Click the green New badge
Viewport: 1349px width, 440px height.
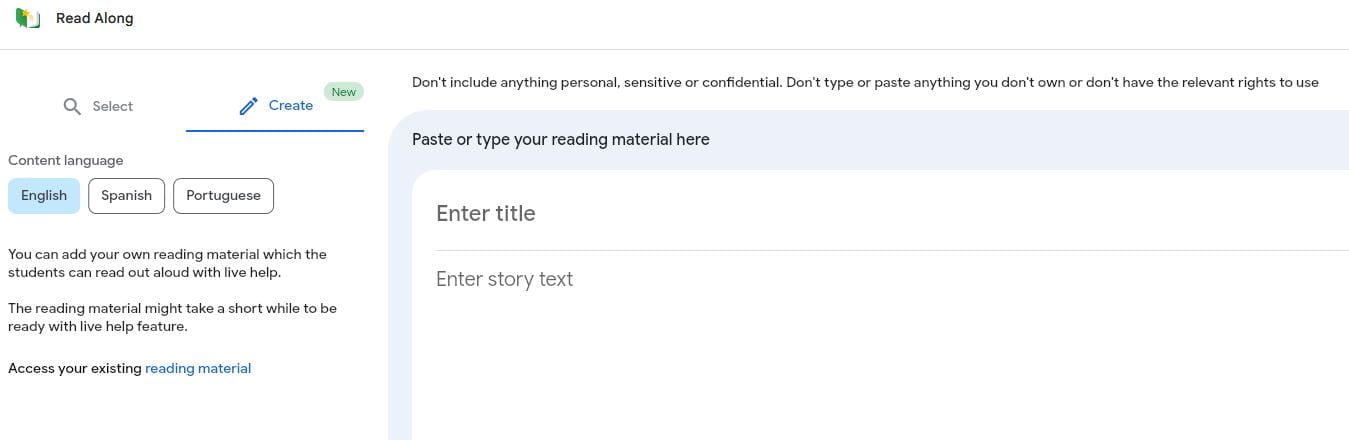tap(344, 92)
